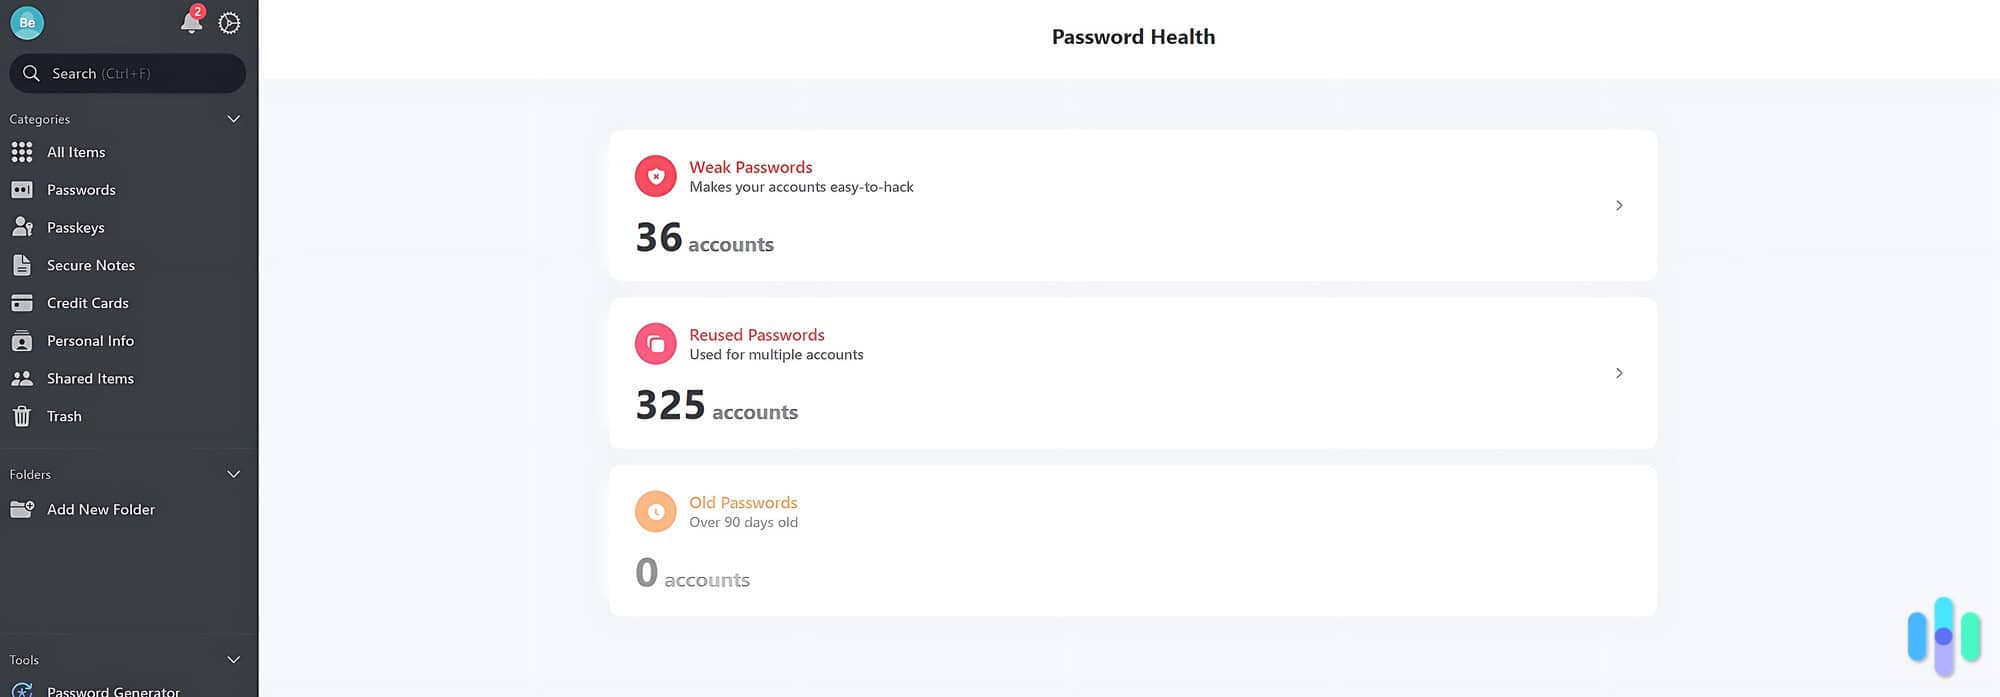Click the Secure Notes icon
The width and height of the screenshot is (2000, 697).
[22, 264]
